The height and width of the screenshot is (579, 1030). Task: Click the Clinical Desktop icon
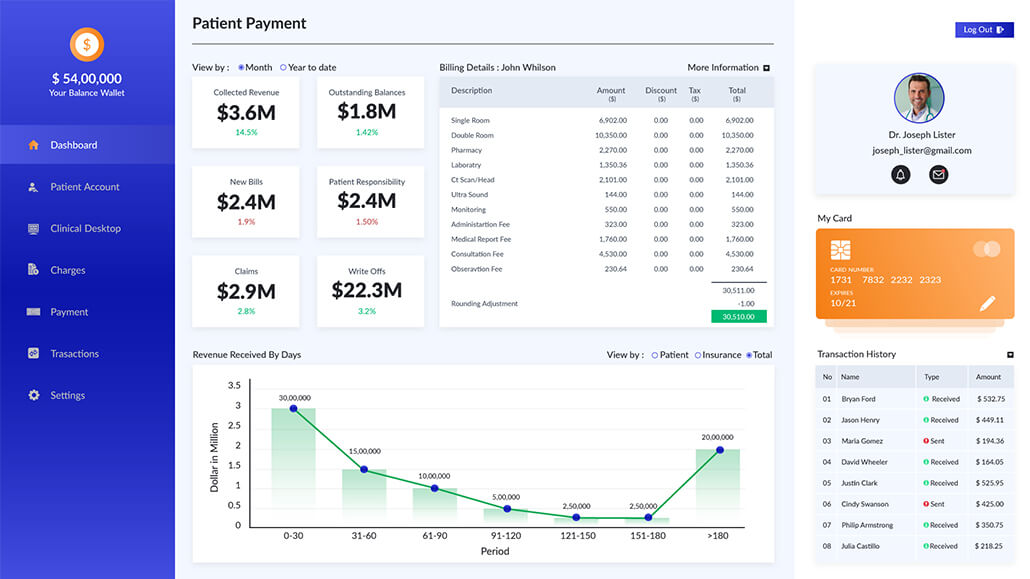click(33, 228)
